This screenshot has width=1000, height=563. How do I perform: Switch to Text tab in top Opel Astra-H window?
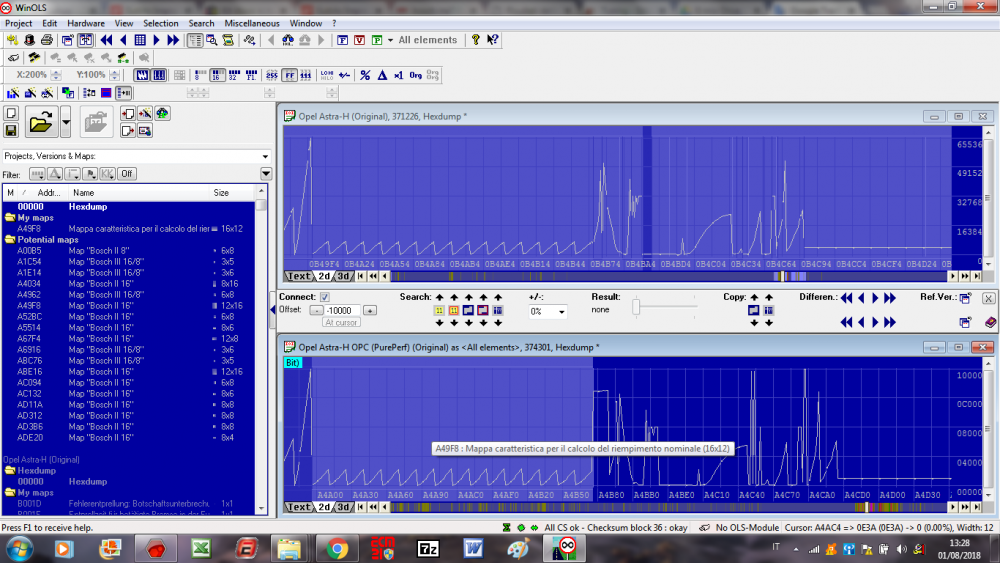(x=298, y=276)
